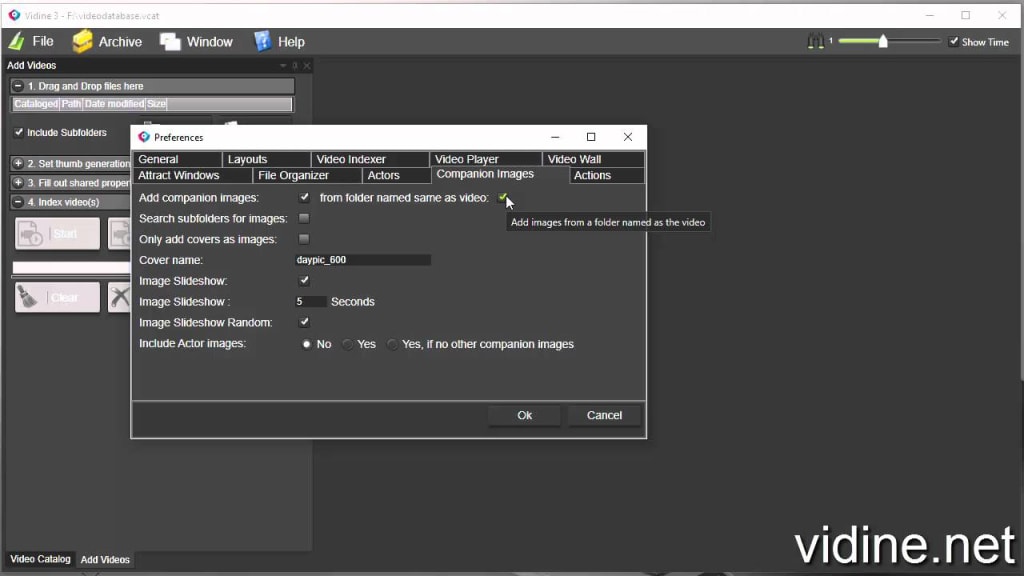Click the Cataloged column header
The width and height of the screenshot is (1024, 576).
(36, 104)
